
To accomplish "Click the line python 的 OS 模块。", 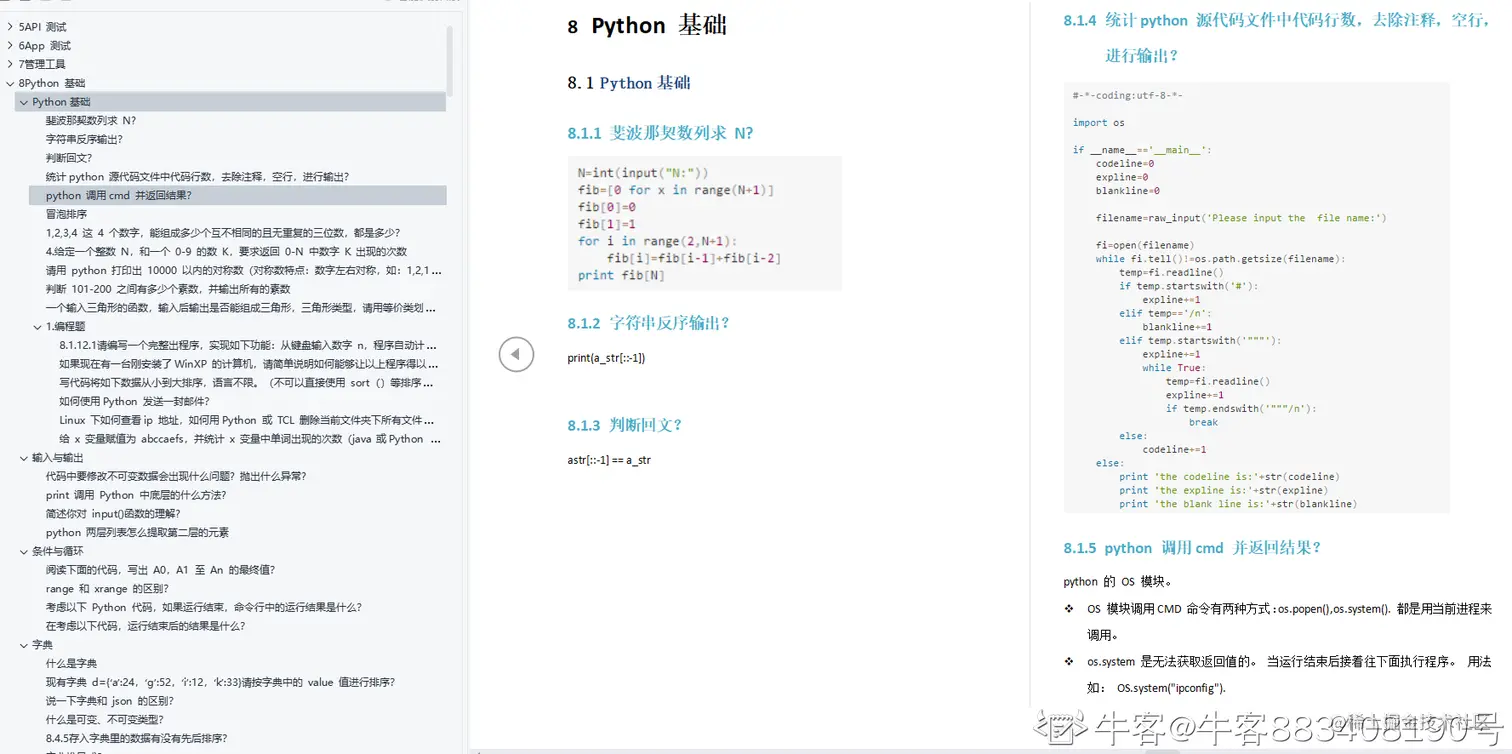I will point(1118,582).
